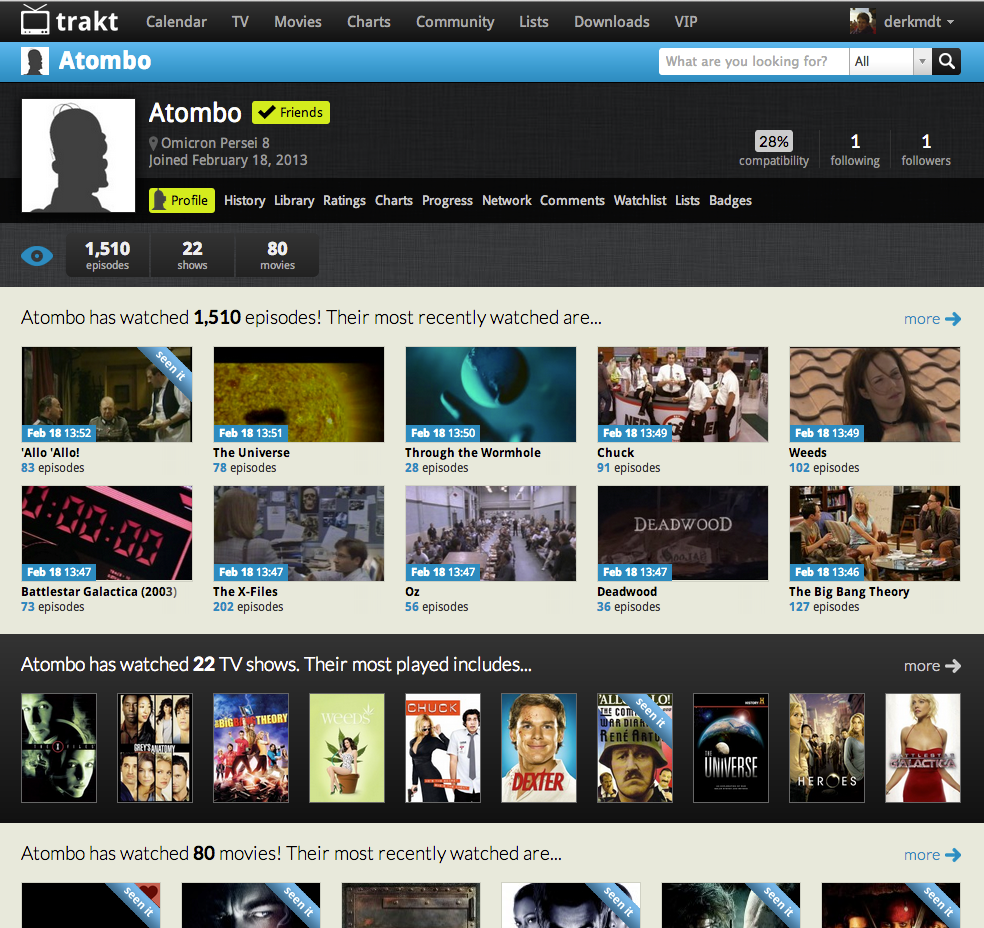The width and height of the screenshot is (984, 928).
Task: Open the Weeds episode thumbnail
Action: pyautogui.click(x=875, y=395)
